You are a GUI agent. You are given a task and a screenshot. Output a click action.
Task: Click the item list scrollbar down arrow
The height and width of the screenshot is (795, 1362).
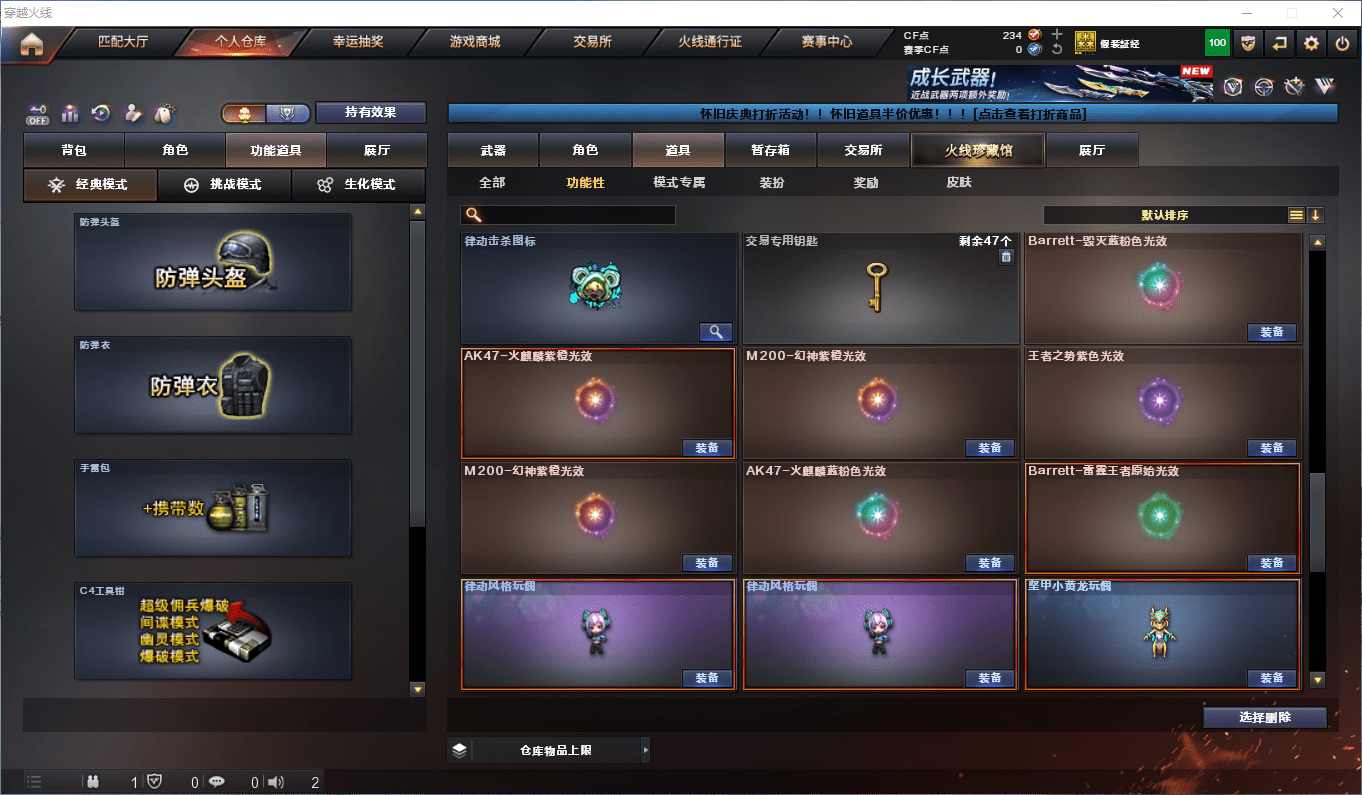(x=1317, y=680)
